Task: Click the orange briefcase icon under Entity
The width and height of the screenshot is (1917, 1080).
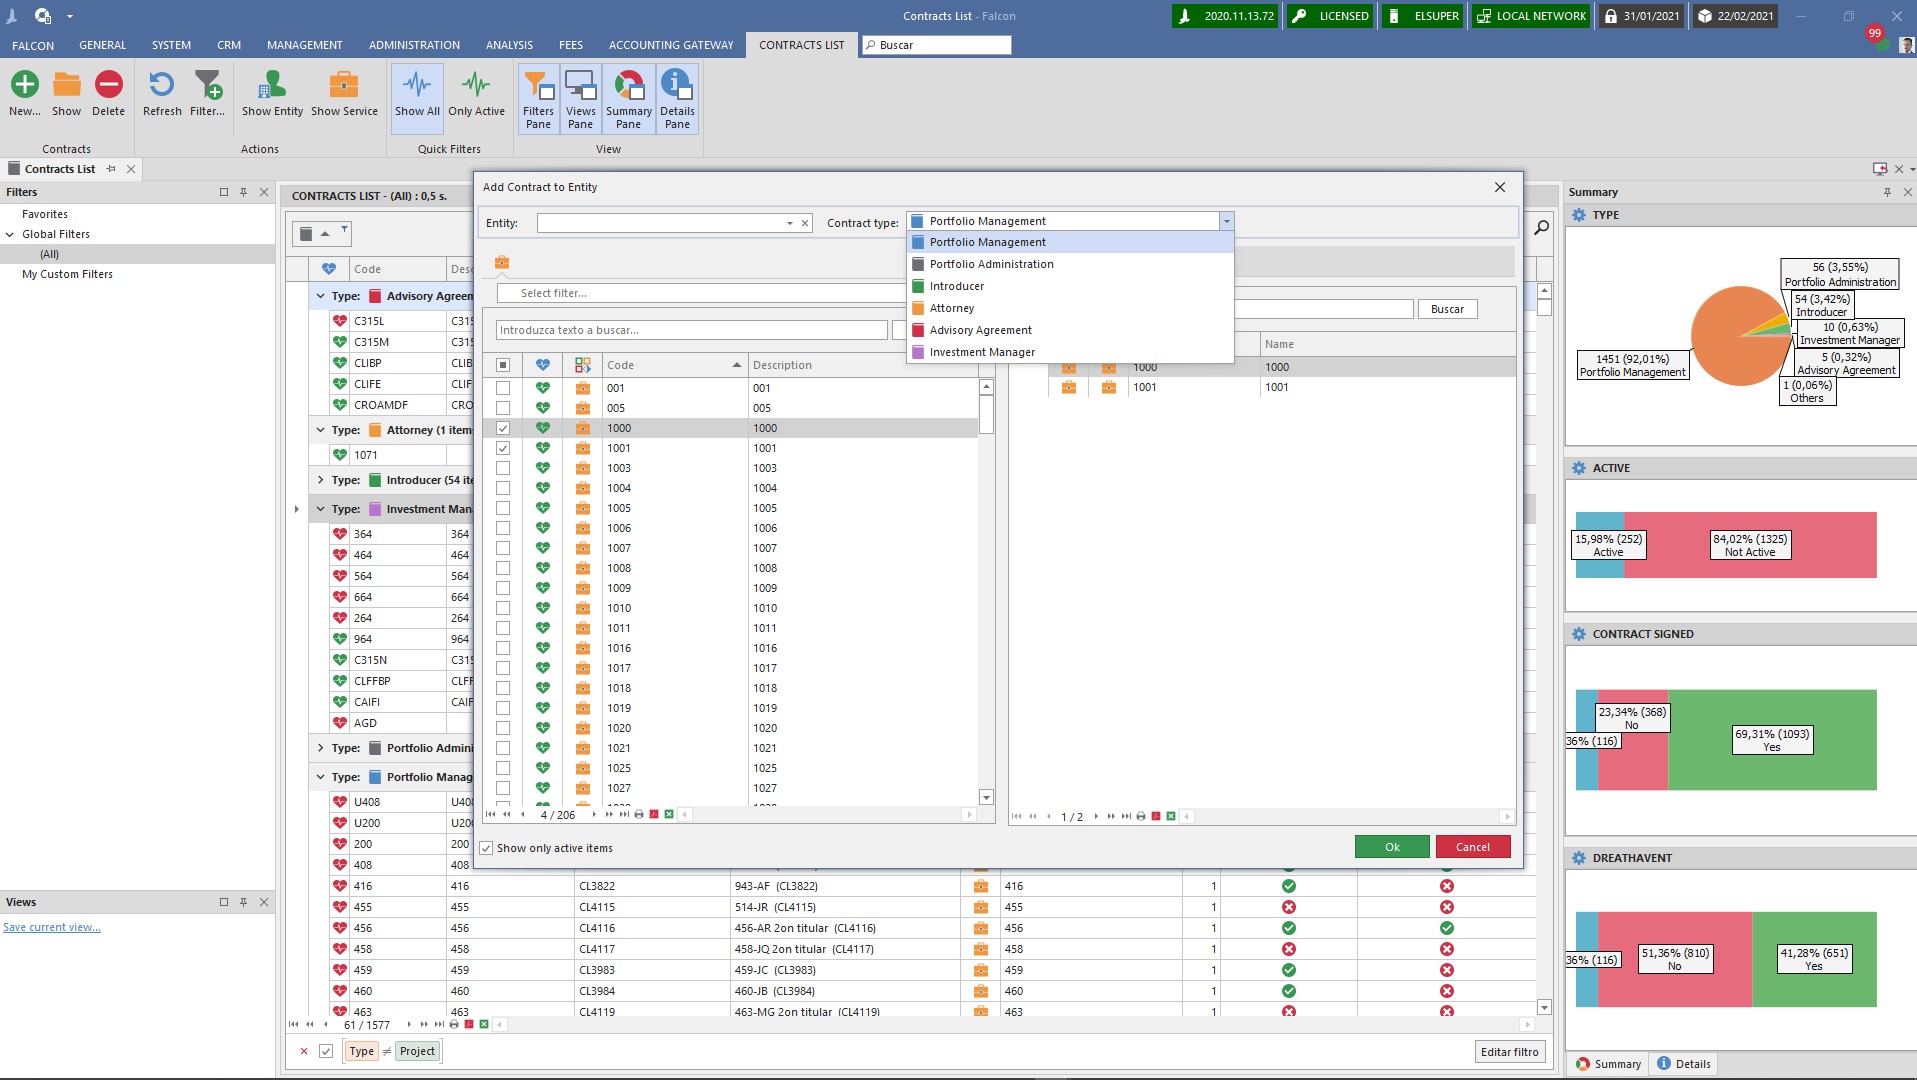Action: 502,262
